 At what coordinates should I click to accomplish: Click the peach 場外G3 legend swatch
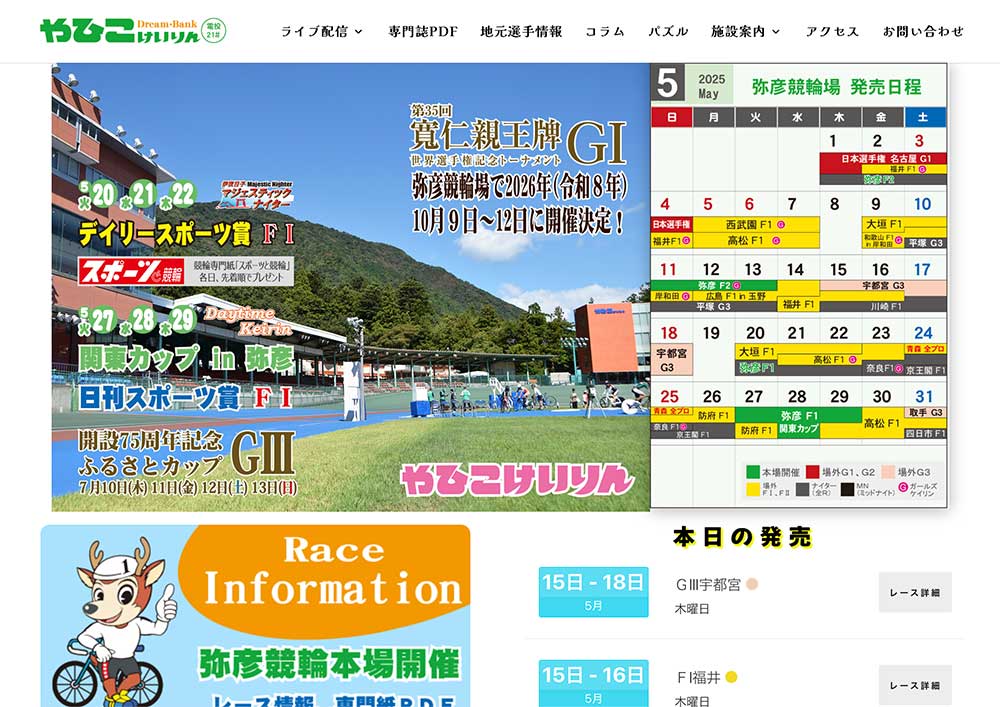[x=888, y=472]
